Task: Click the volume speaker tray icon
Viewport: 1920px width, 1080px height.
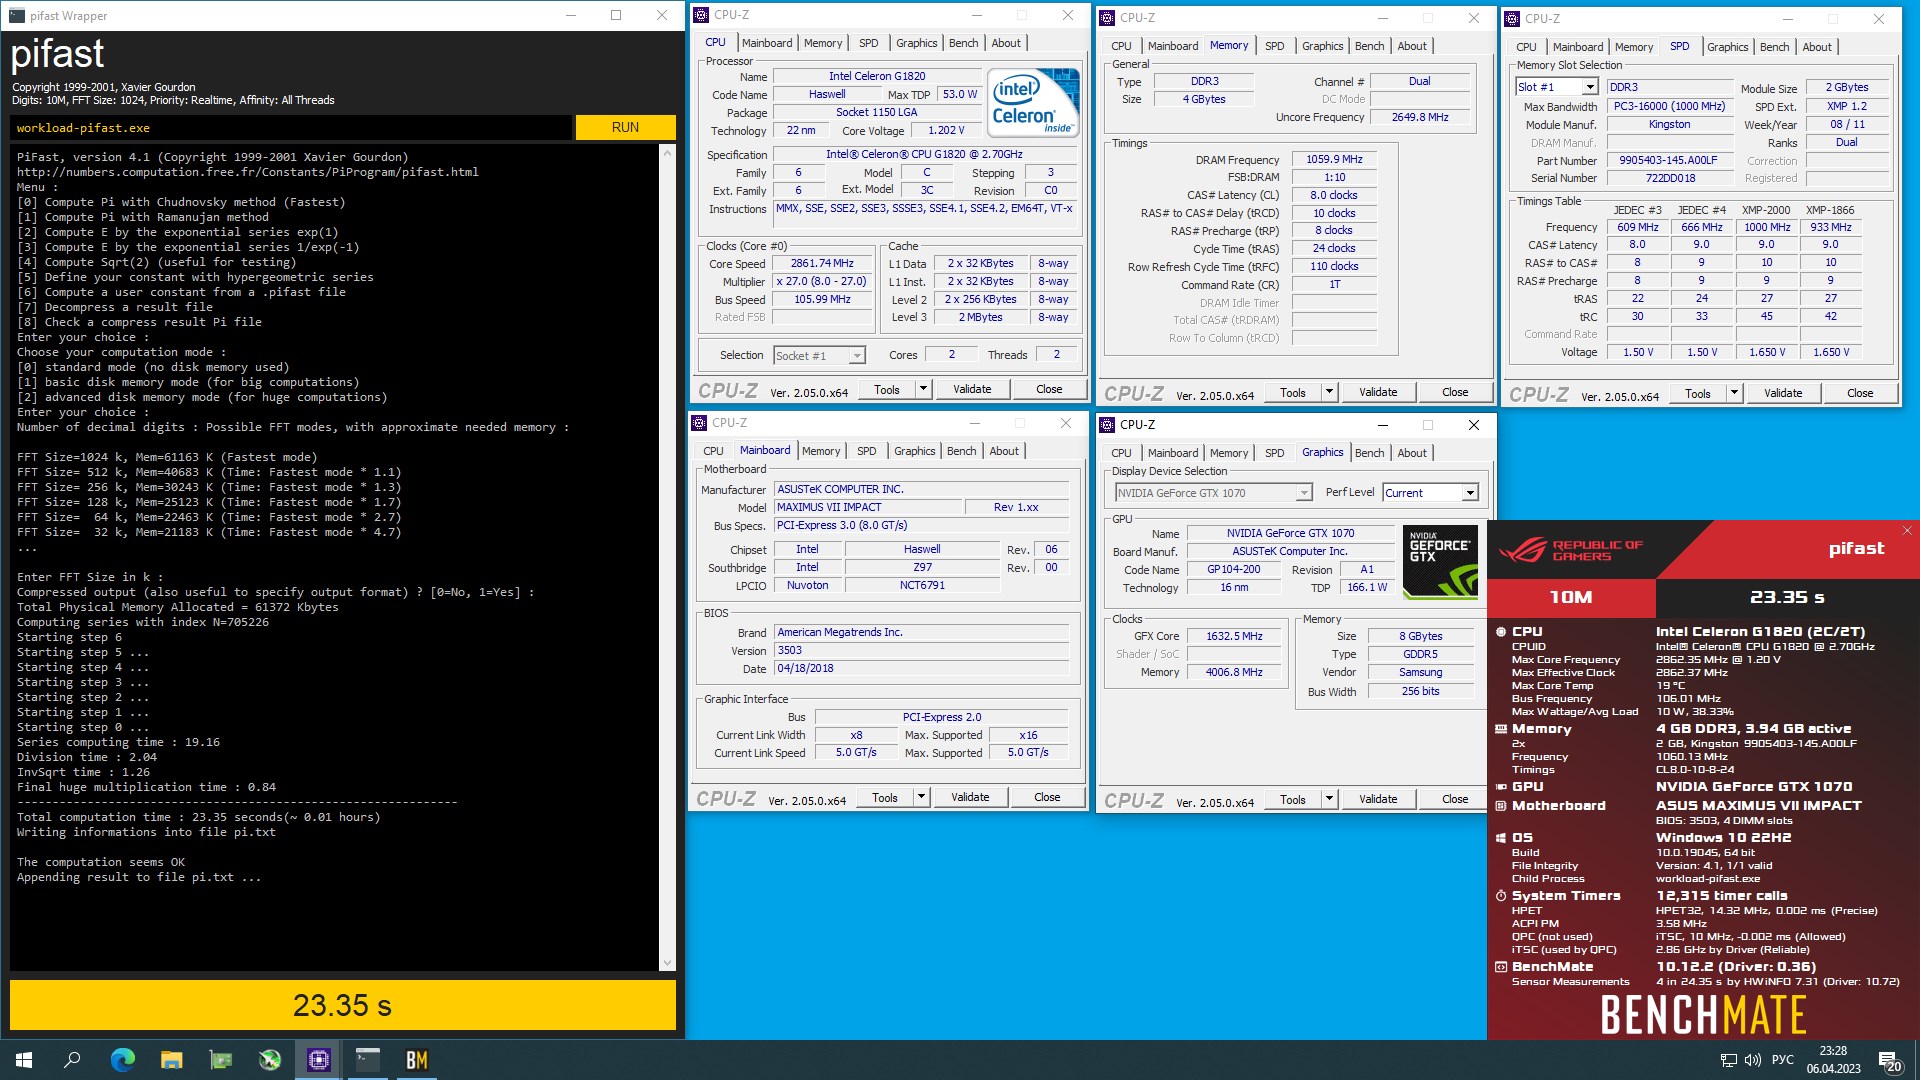Action: click(1752, 1060)
